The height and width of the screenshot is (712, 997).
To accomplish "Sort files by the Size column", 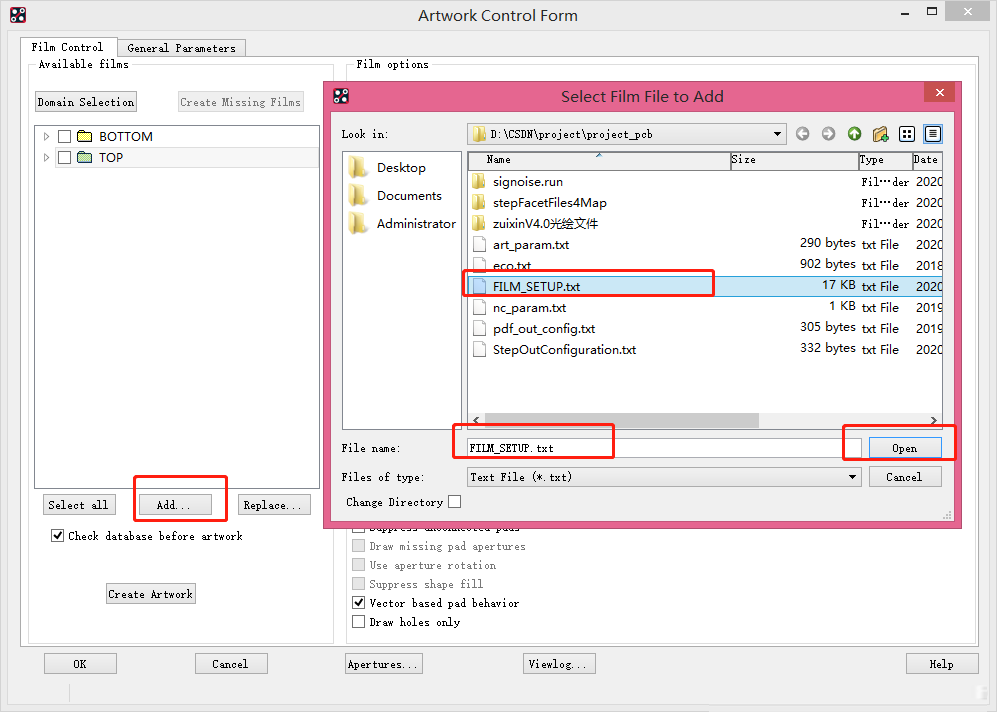I will coord(792,160).
